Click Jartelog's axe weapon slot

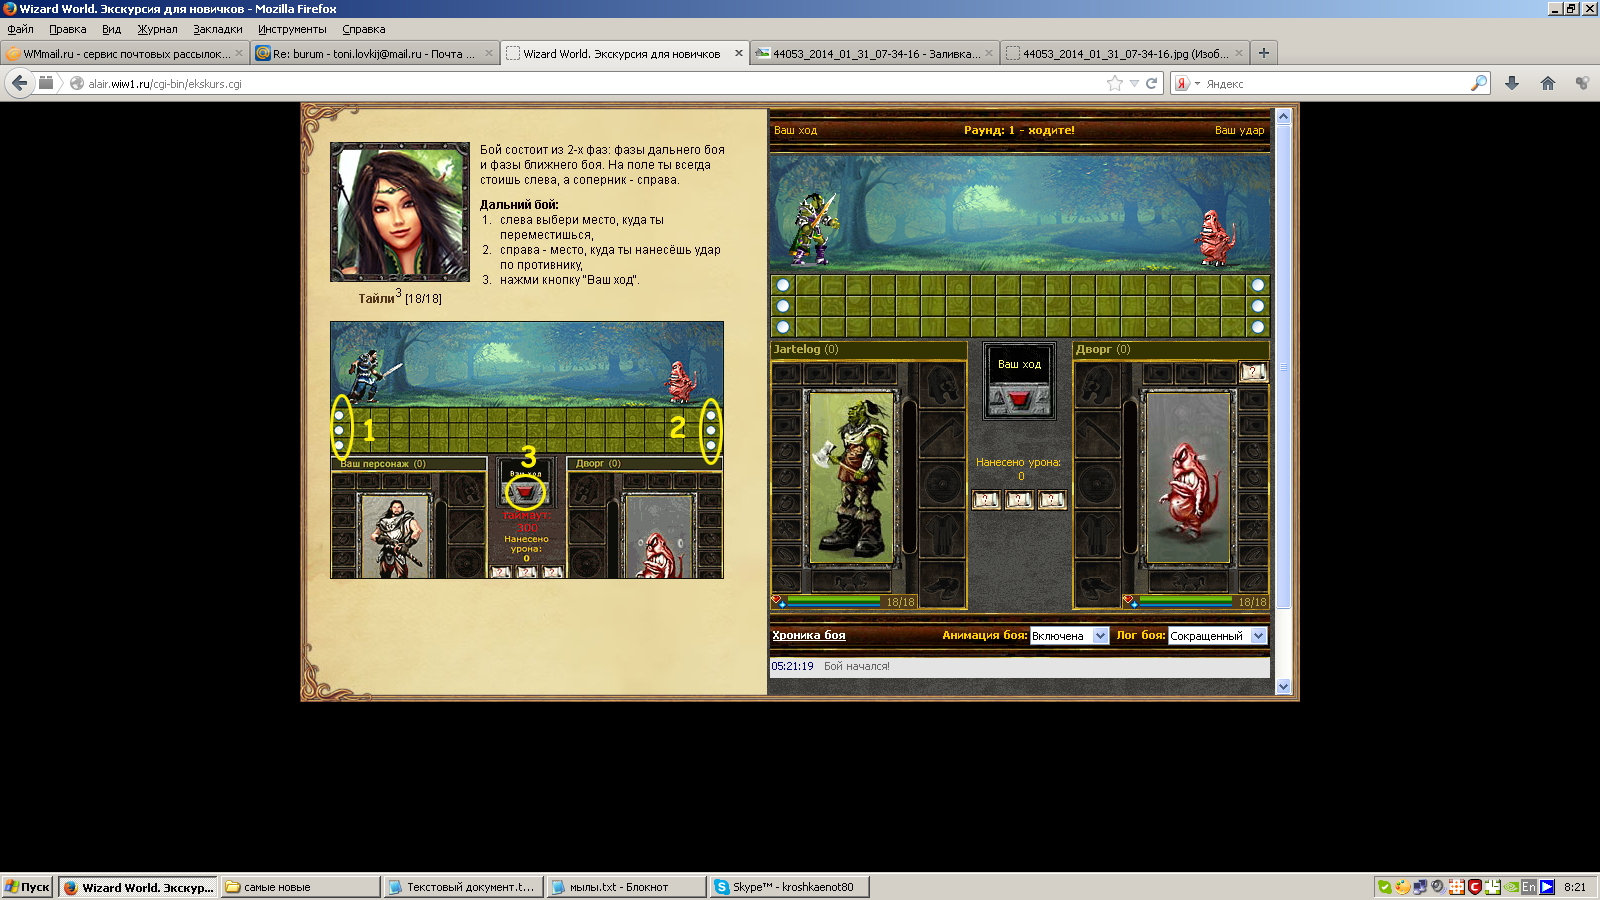(x=942, y=435)
